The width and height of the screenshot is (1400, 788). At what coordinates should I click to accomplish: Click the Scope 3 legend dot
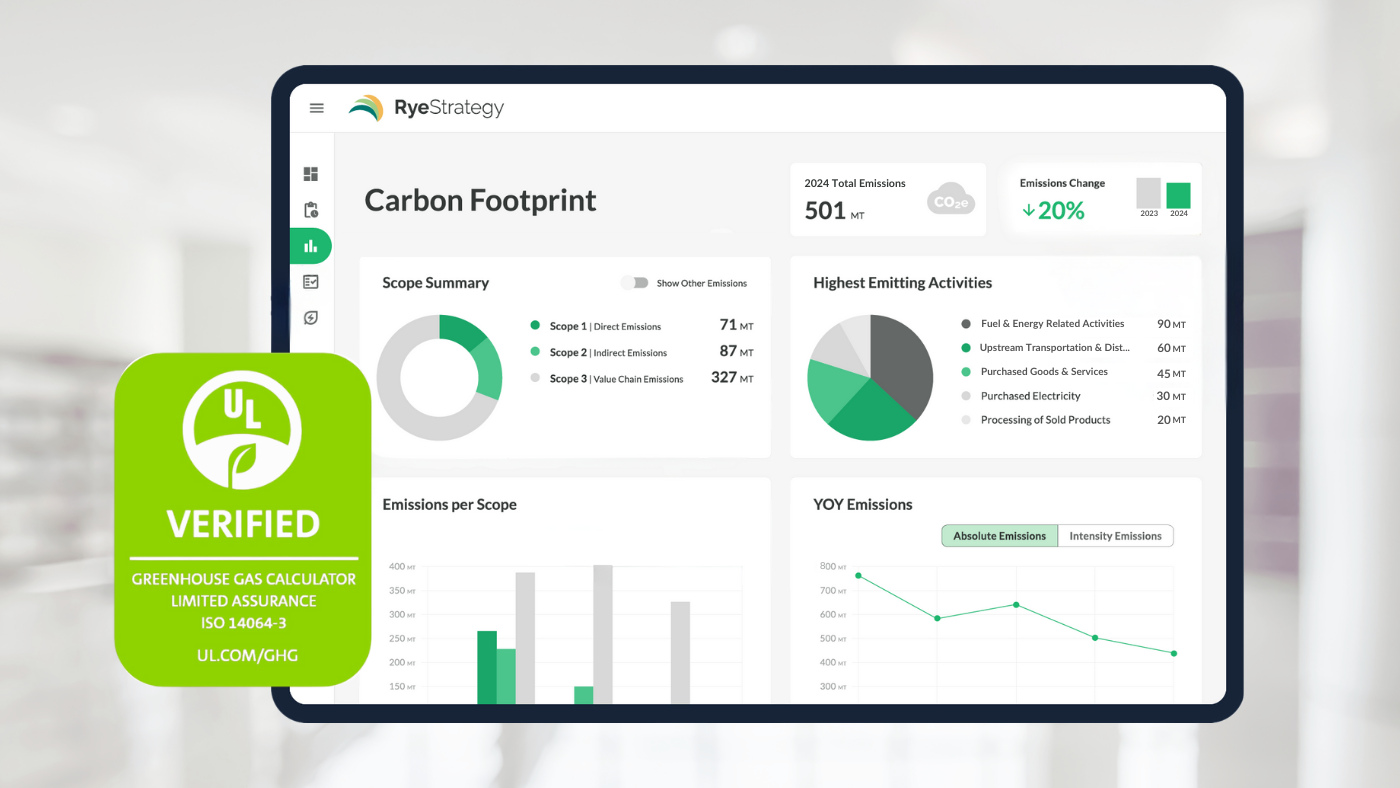535,378
